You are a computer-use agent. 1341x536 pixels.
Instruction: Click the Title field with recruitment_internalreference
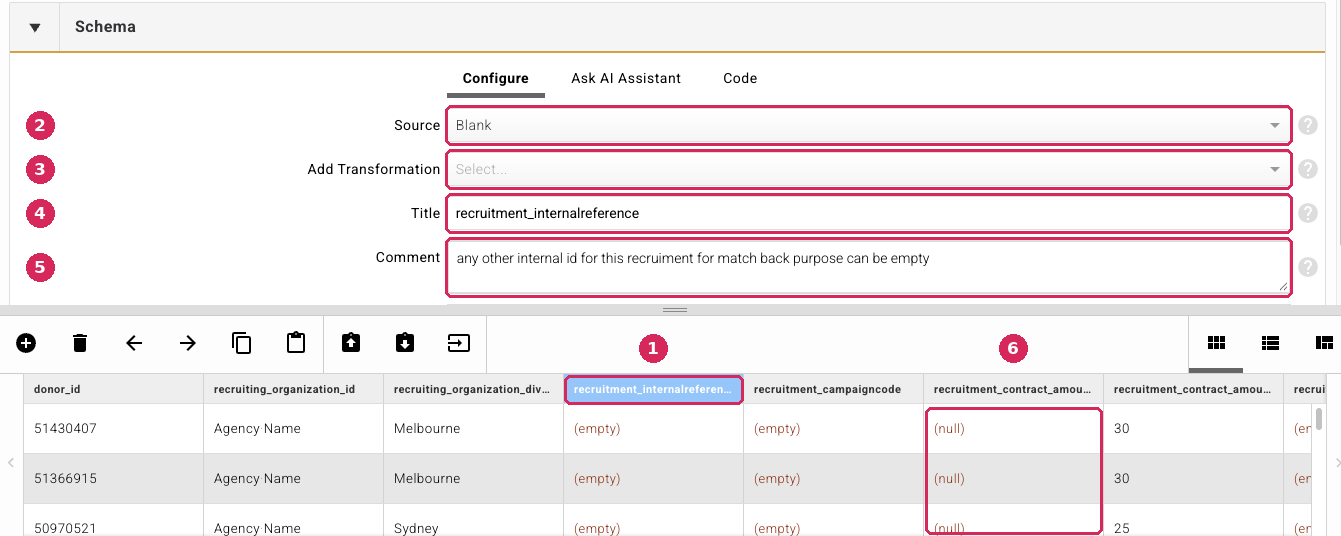point(868,213)
